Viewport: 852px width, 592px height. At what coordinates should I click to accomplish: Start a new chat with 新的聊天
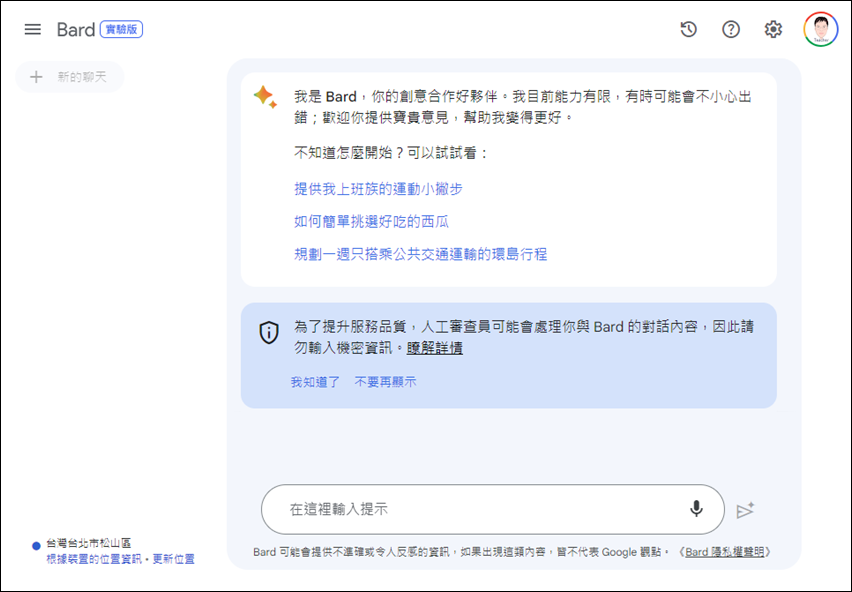click(x=70, y=77)
